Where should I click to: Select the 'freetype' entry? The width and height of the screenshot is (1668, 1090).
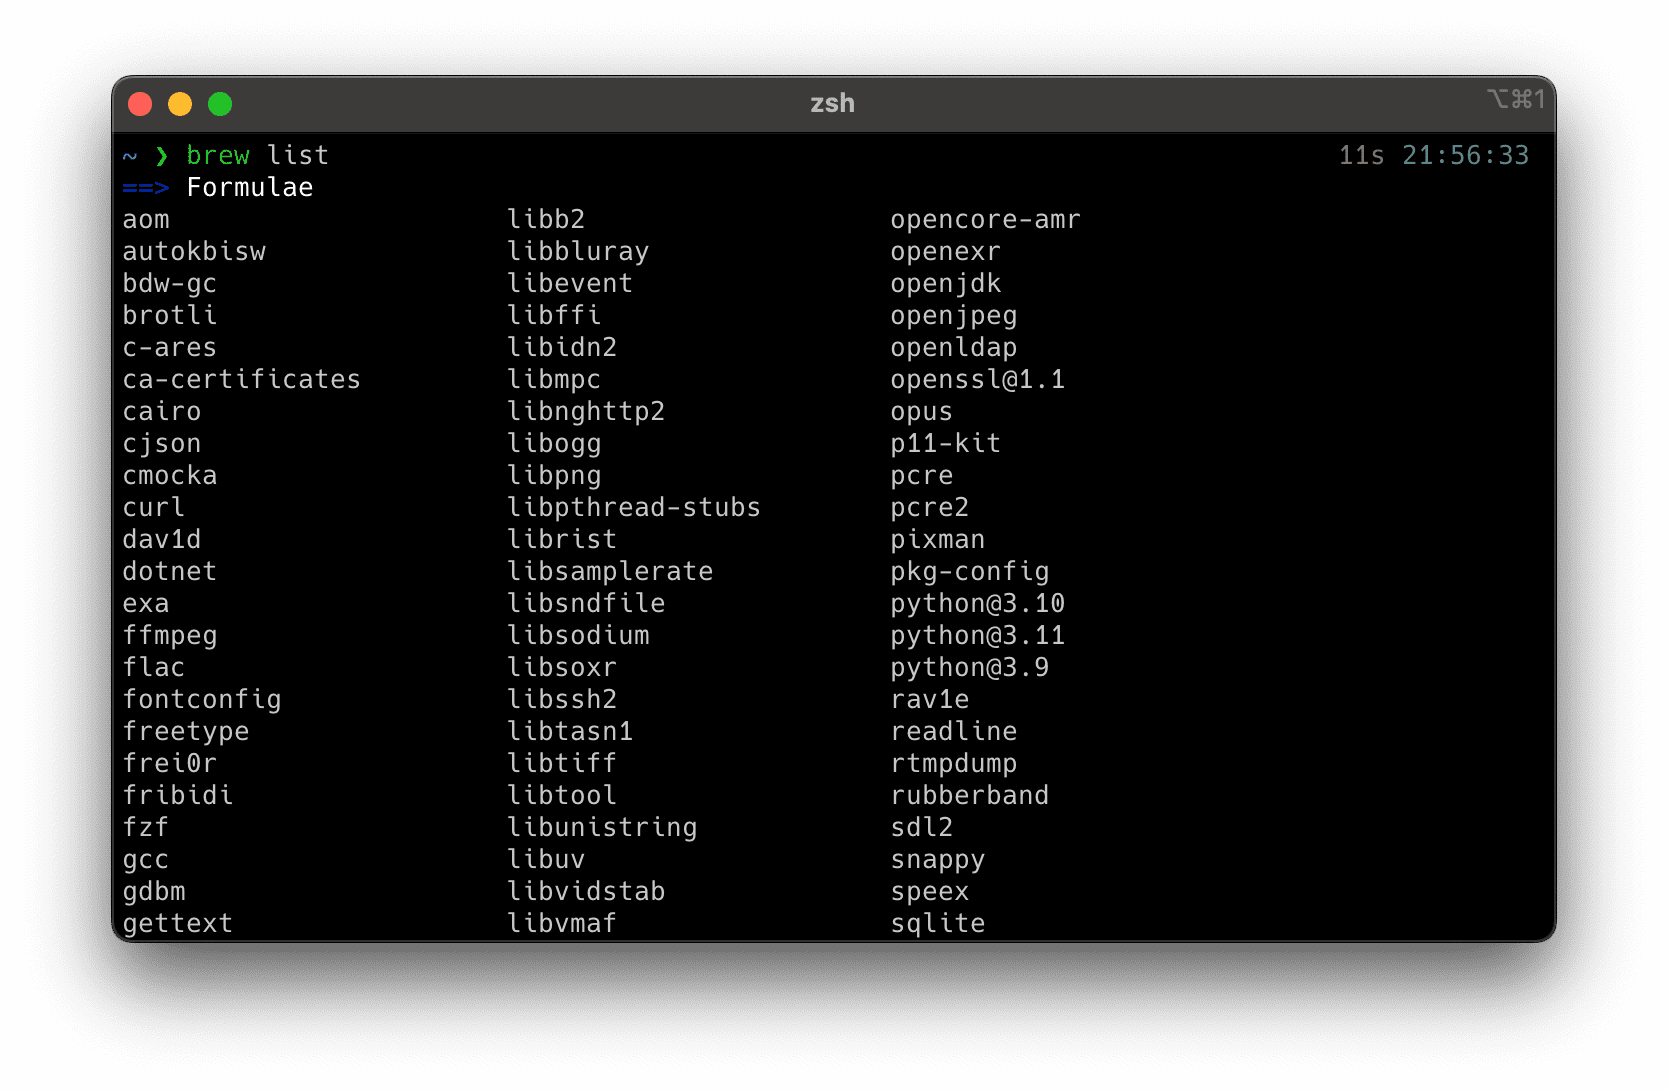pos(186,732)
